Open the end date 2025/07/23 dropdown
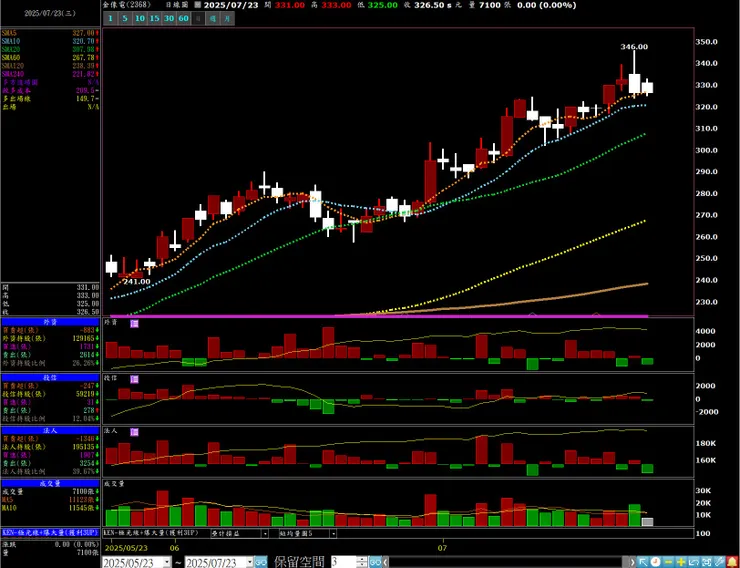740x568 pixels. point(250,562)
